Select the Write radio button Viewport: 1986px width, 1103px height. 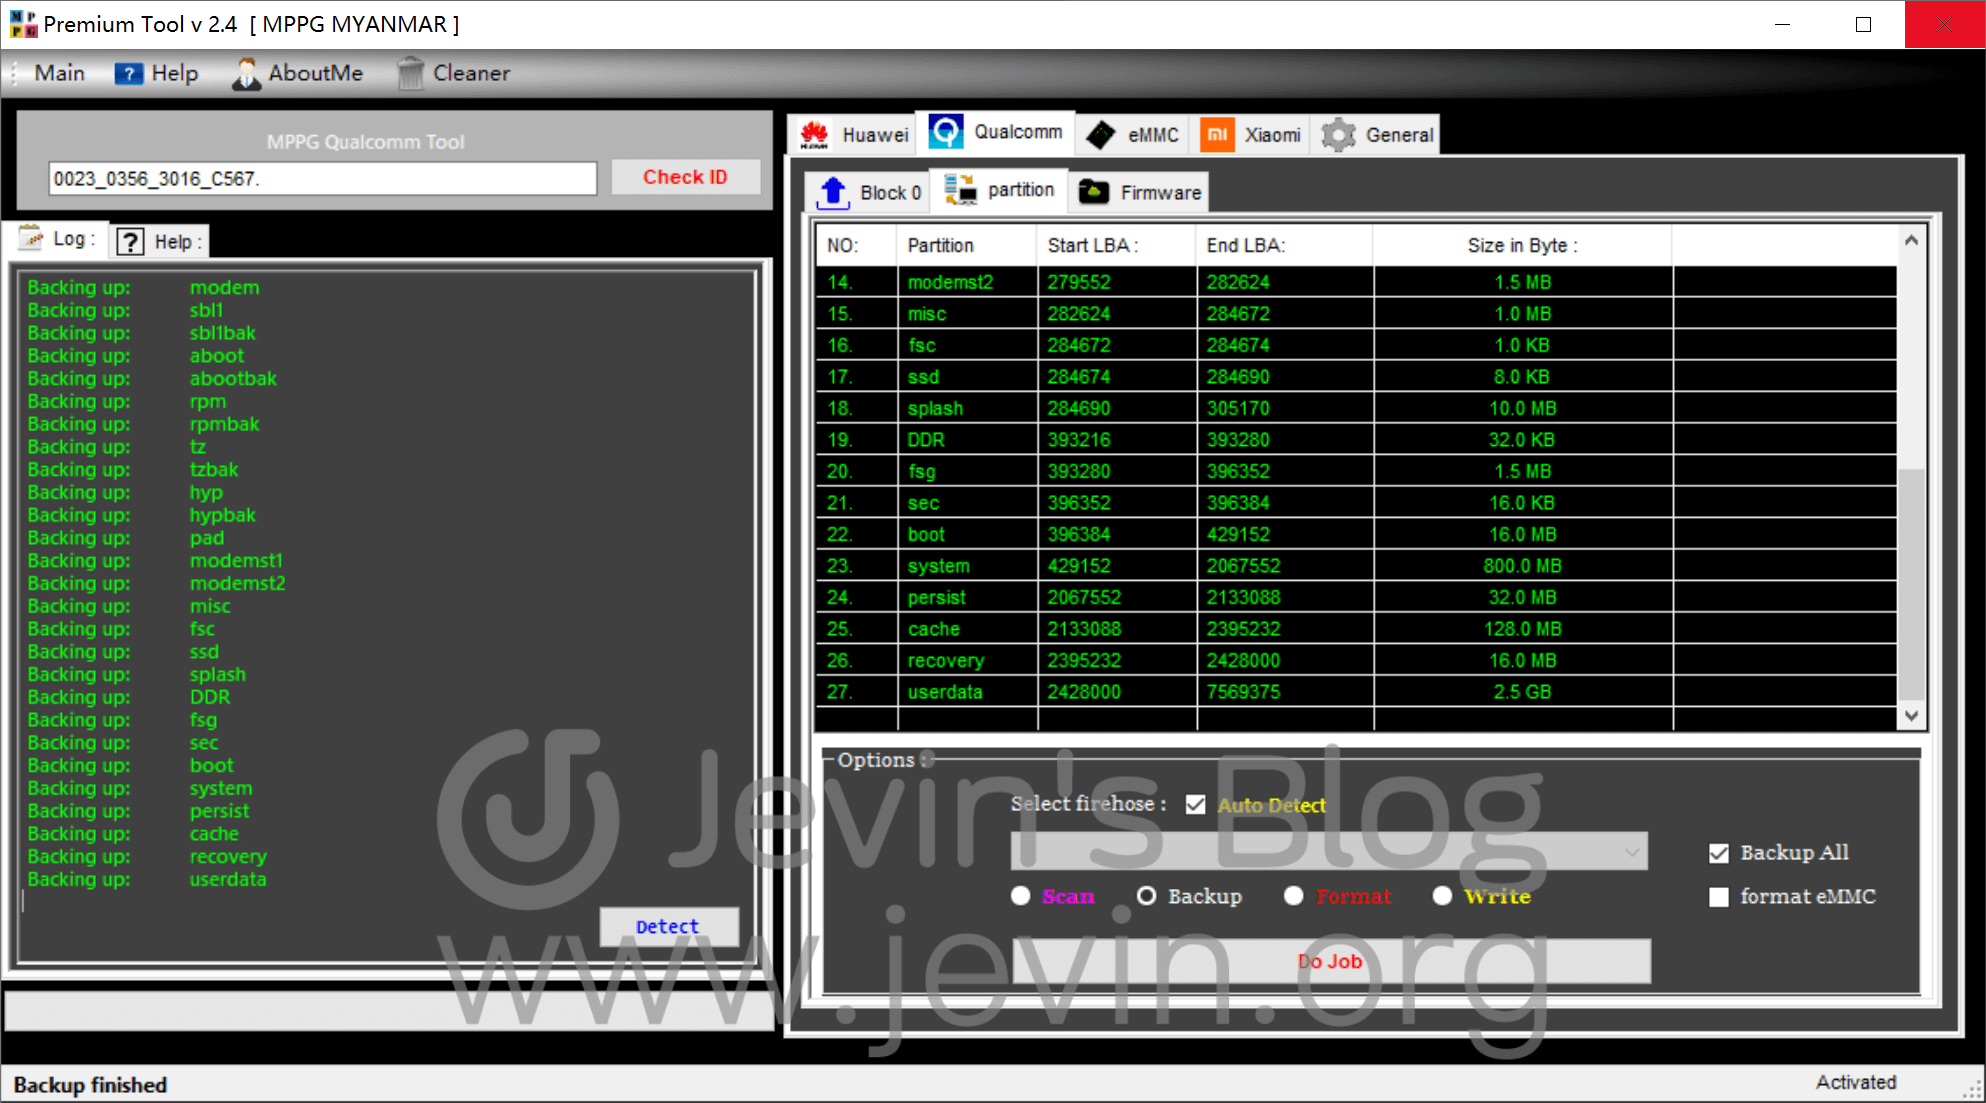1442,896
